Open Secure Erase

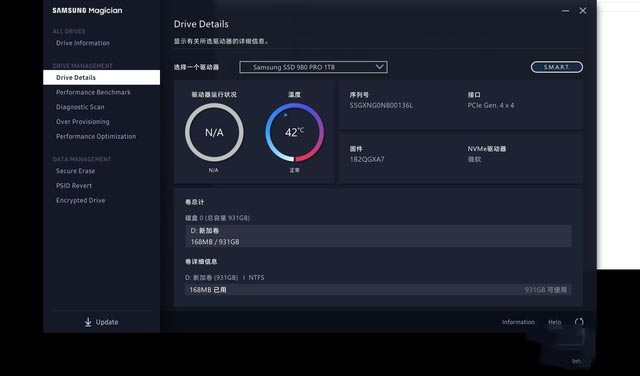pos(76,171)
